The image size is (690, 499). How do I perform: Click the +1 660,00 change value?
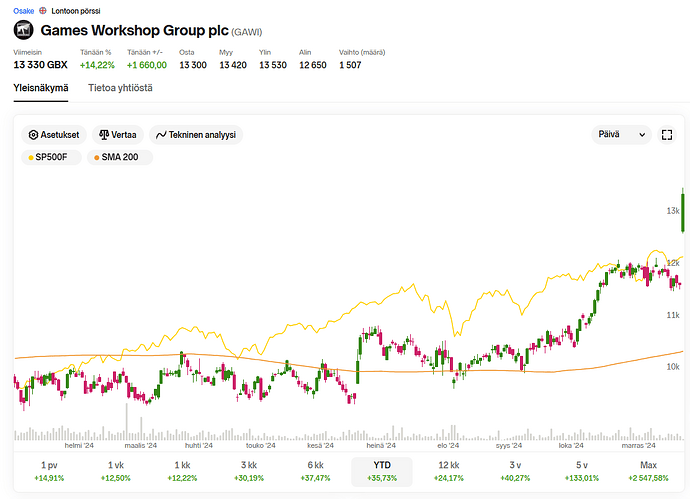[x=147, y=65]
